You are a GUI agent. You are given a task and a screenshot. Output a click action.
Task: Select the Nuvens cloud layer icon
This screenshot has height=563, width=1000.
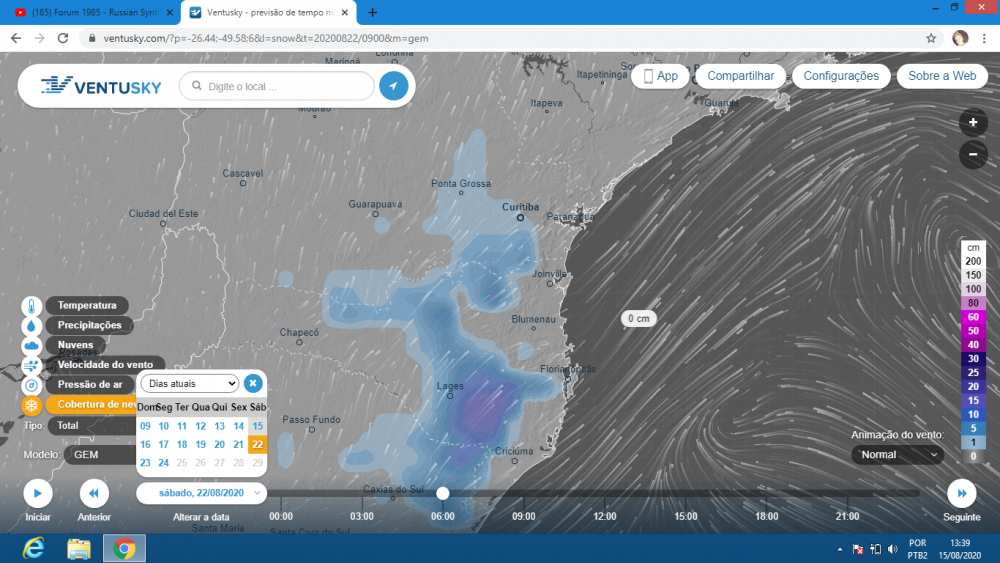(32, 346)
